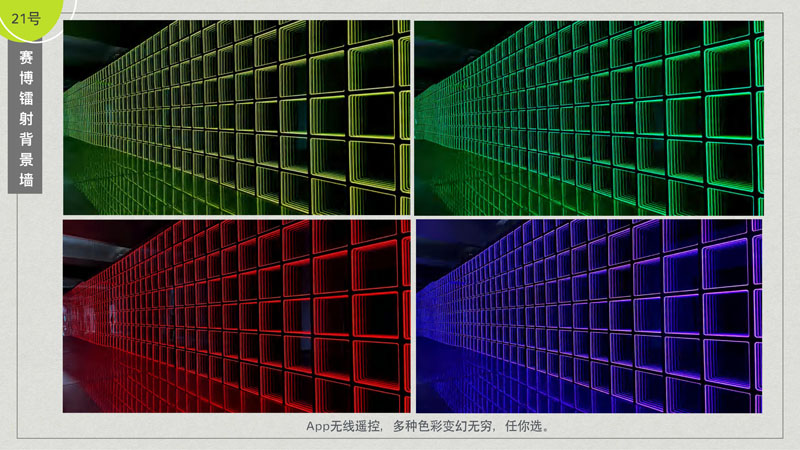
Task: Open the green laser wall photo
Action: click(x=589, y=118)
